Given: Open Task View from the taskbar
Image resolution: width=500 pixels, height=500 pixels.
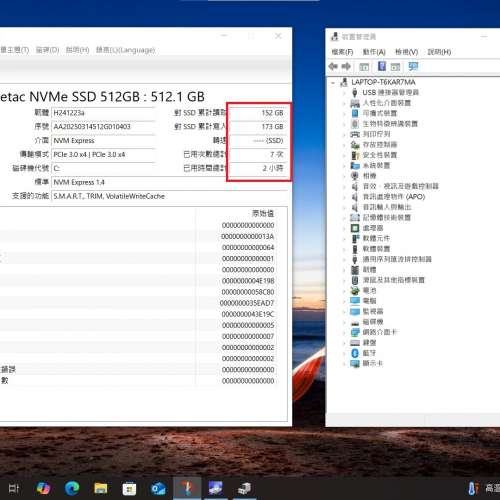Looking at the screenshot, I should pyautogui.click(x=14, y=489).
